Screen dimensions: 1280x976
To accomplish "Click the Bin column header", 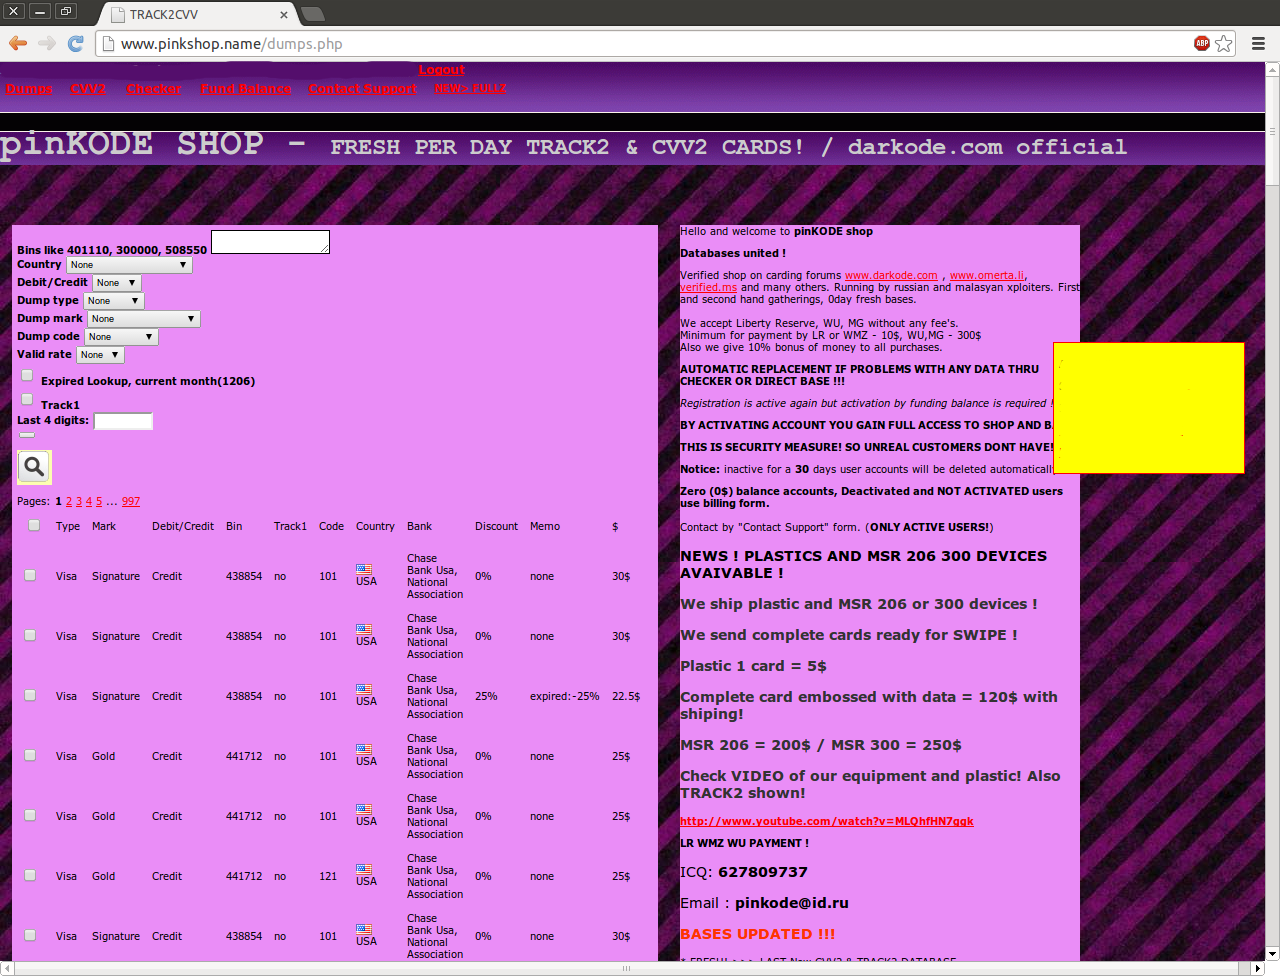I will click(234, 526).
